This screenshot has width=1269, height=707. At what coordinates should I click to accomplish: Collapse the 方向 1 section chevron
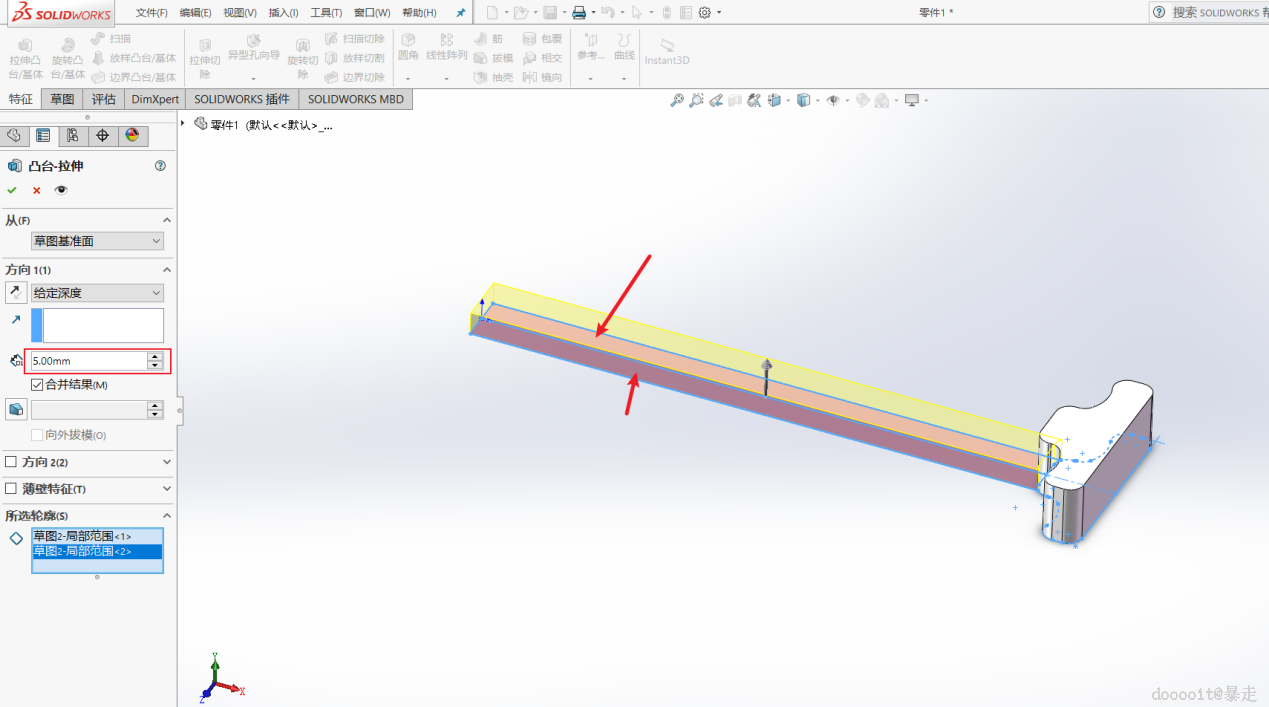pyautogui.click(x=167, y=270)
